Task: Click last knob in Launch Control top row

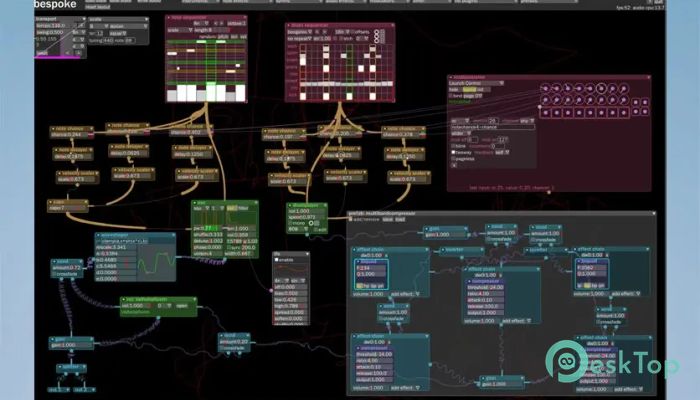Action: (x=624, y=88)
